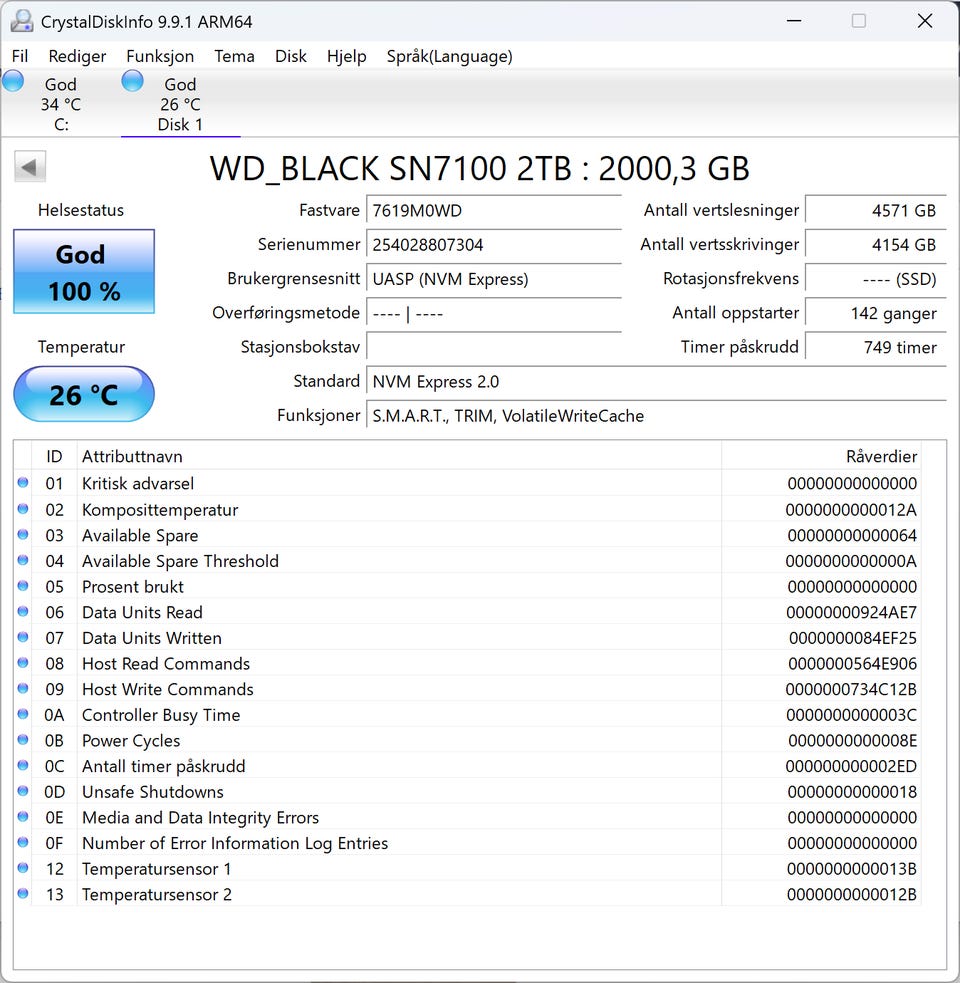Select status dot of Kritisk advarsel row
This screenshot has height=983, width=960.
(23, 483)
